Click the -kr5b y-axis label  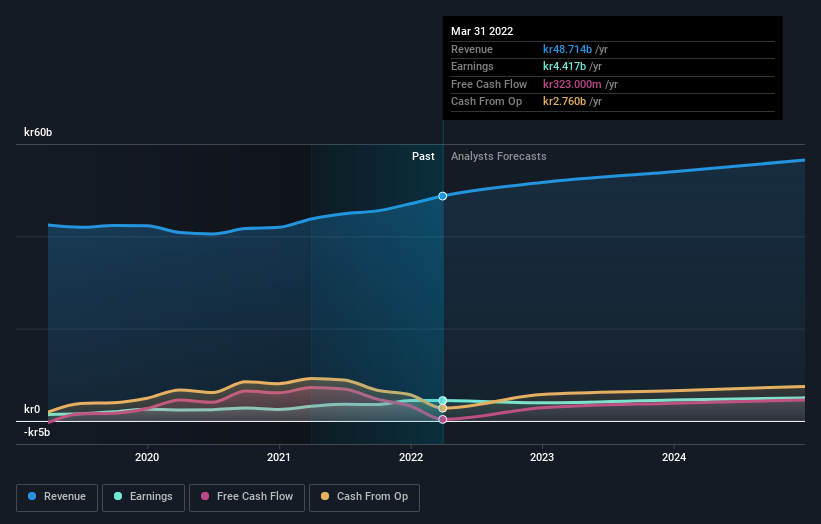coord(37,432)
